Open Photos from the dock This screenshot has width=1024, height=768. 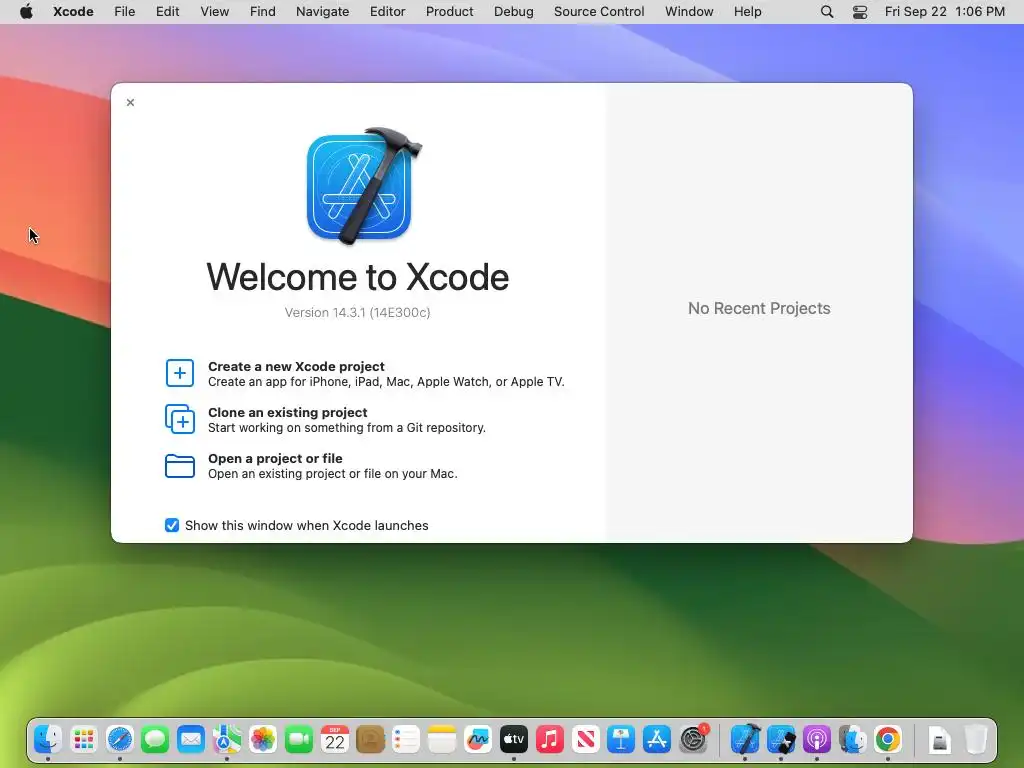click(263, 739)
